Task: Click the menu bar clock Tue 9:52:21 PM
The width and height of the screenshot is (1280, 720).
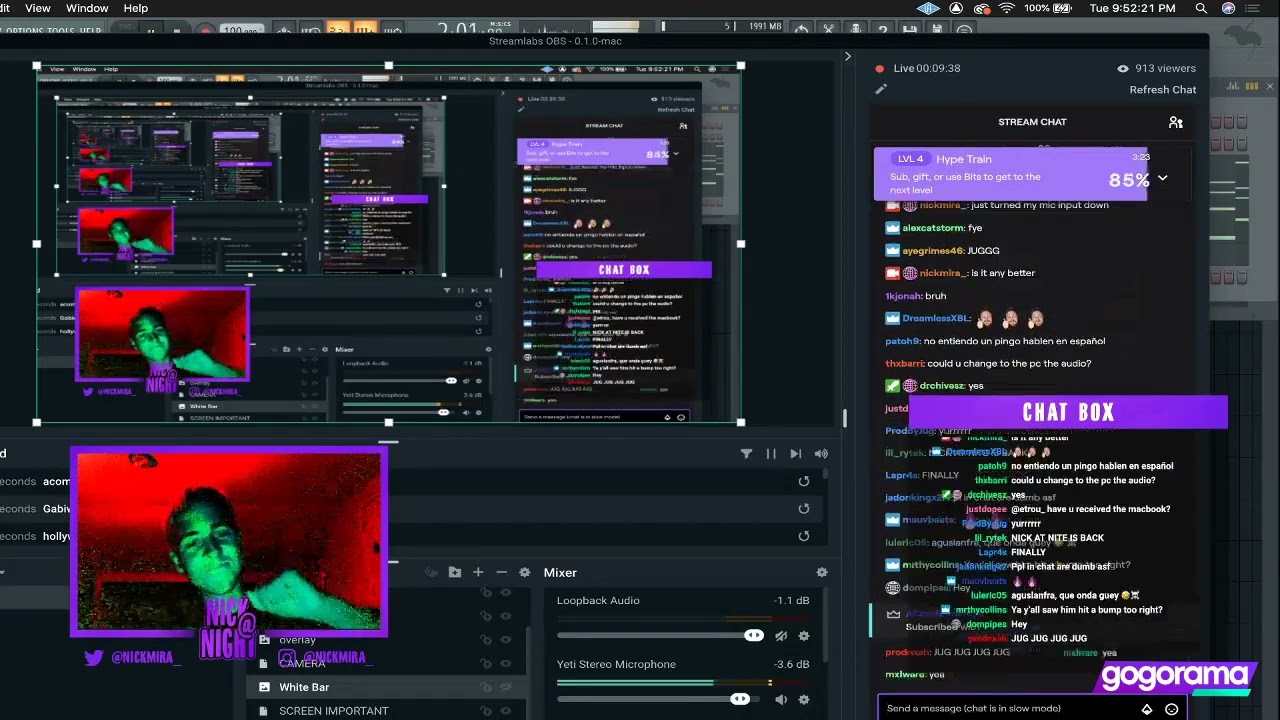Action: click(x=1132, y=8)
